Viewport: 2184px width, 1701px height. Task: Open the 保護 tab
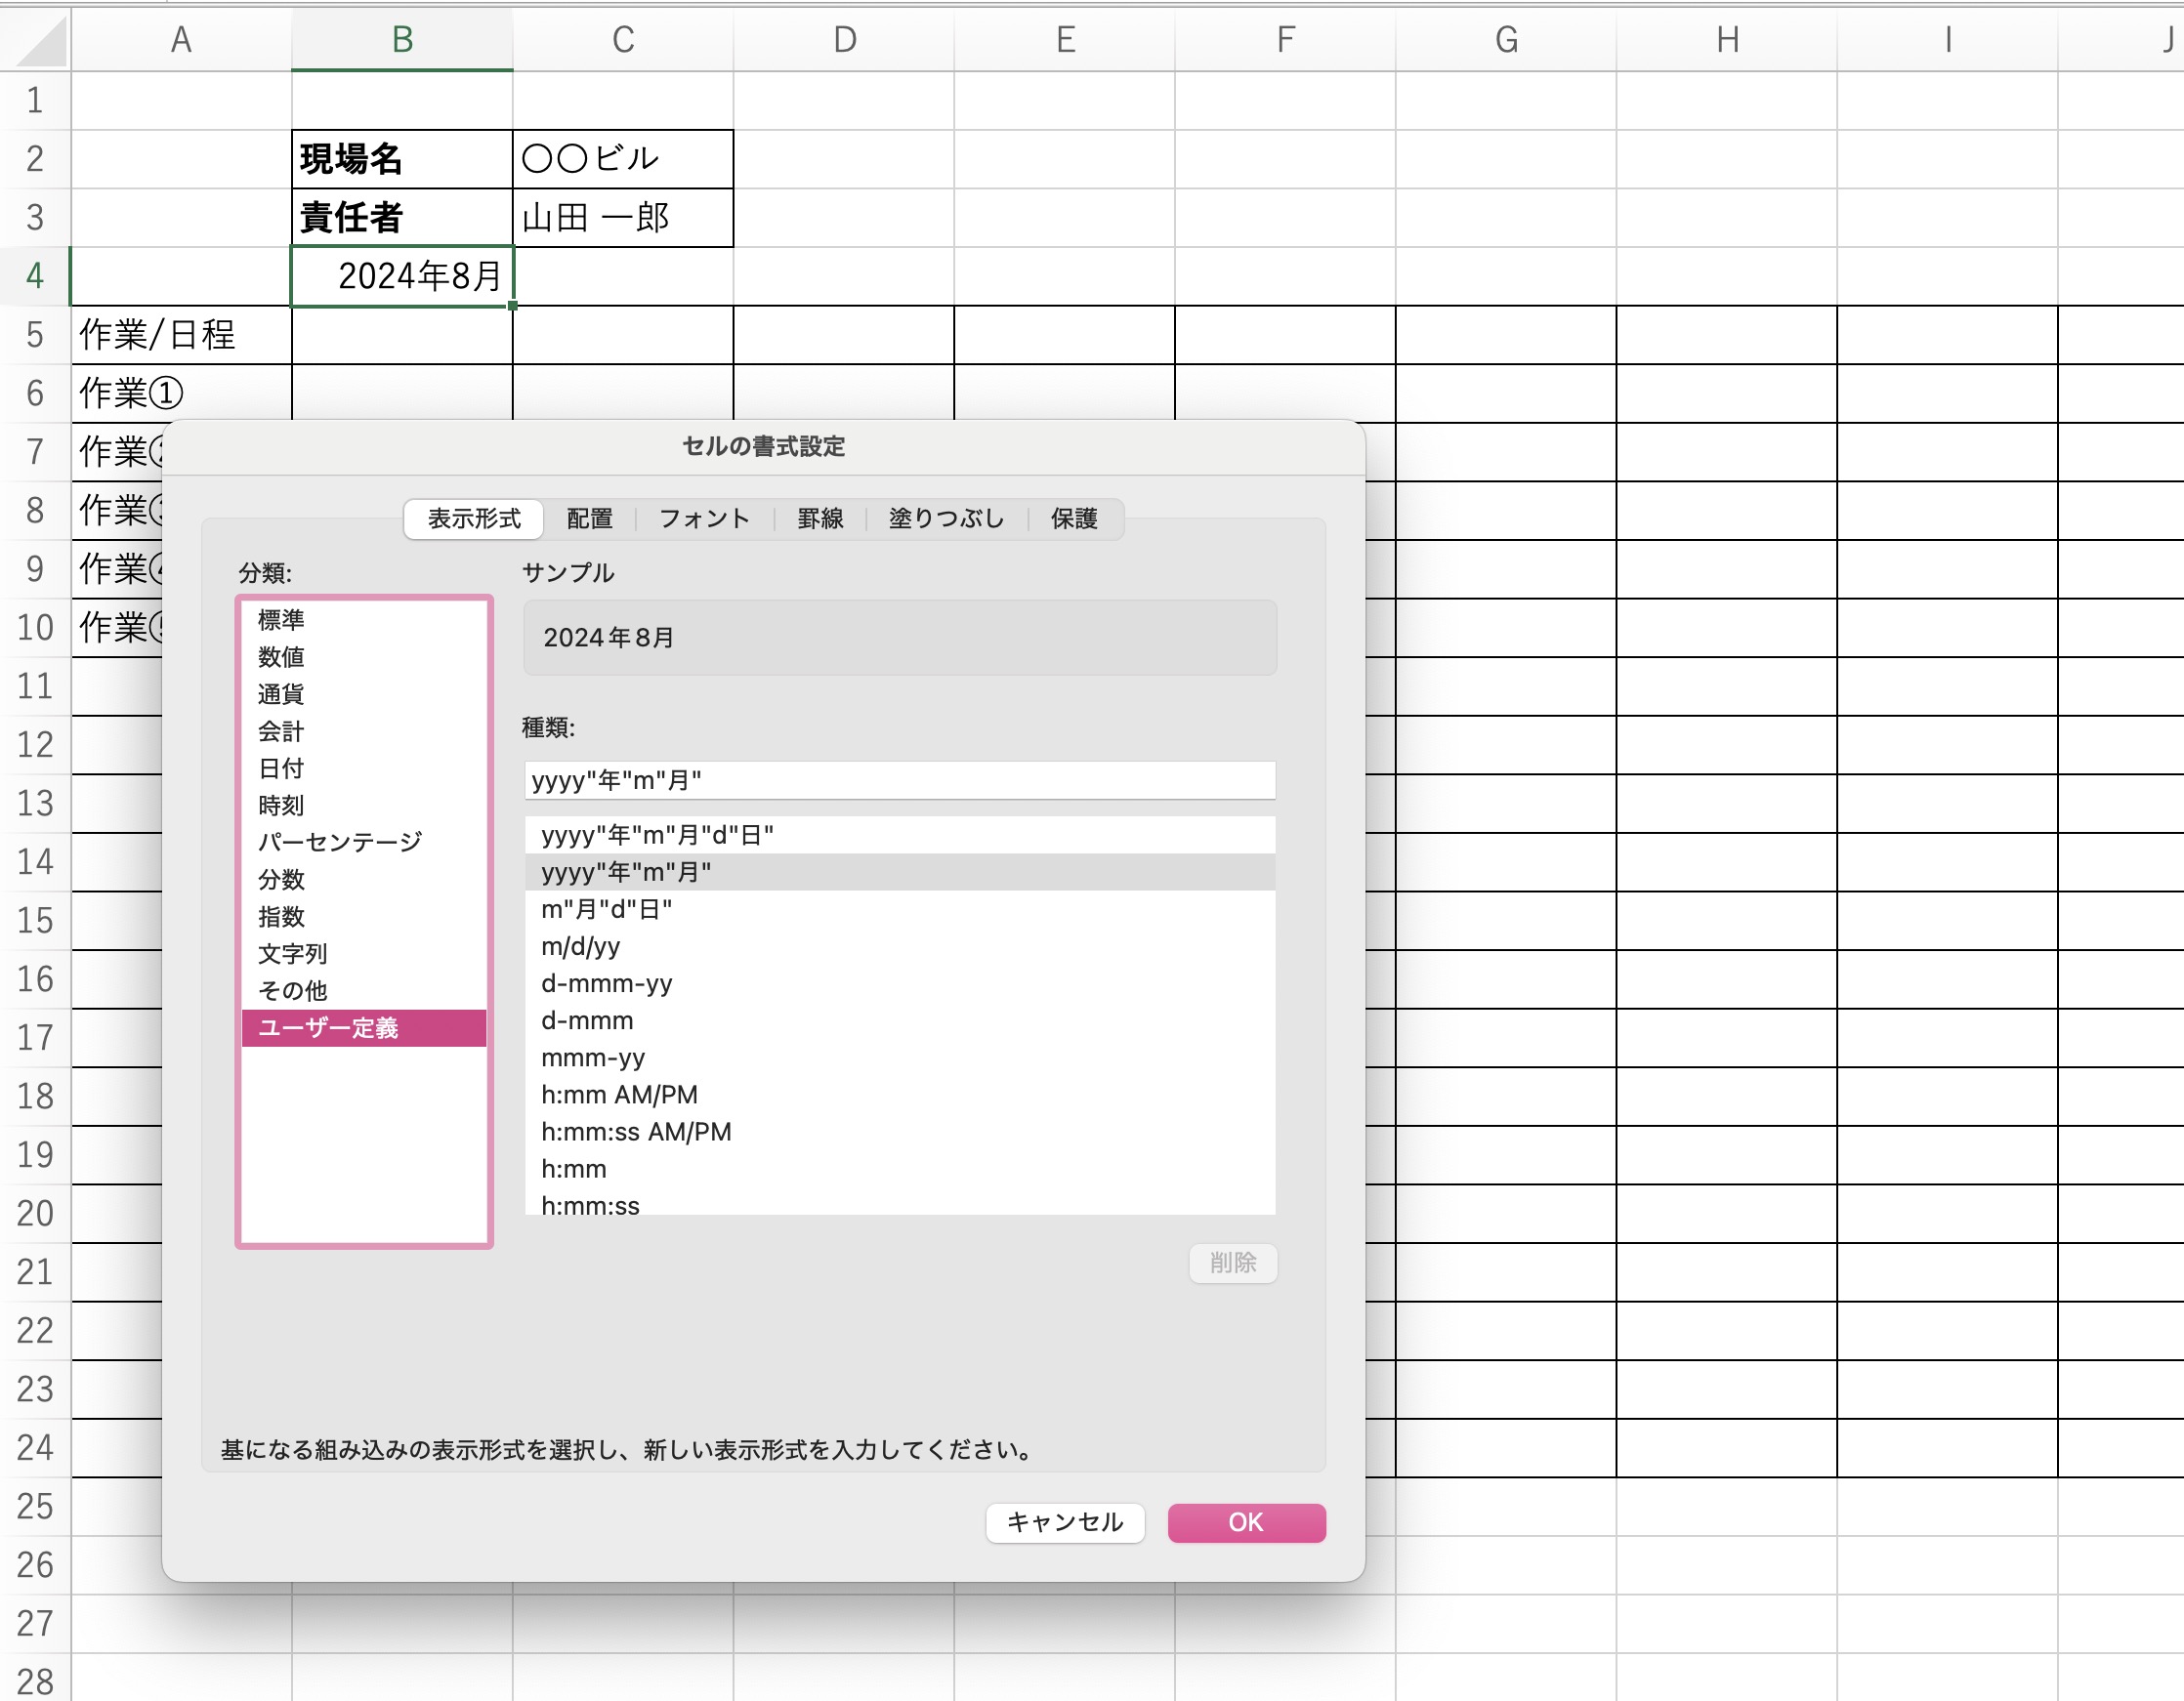point(1074,519)
